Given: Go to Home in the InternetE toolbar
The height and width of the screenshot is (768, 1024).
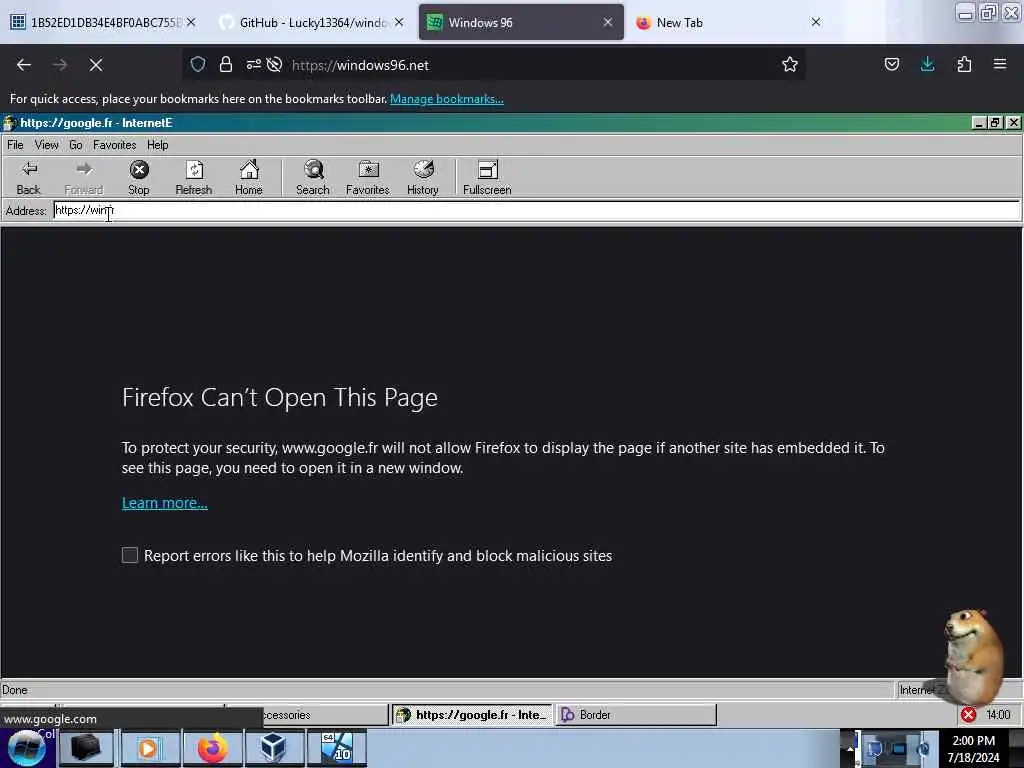Looking at the screenshot, I should coord(249,178).
